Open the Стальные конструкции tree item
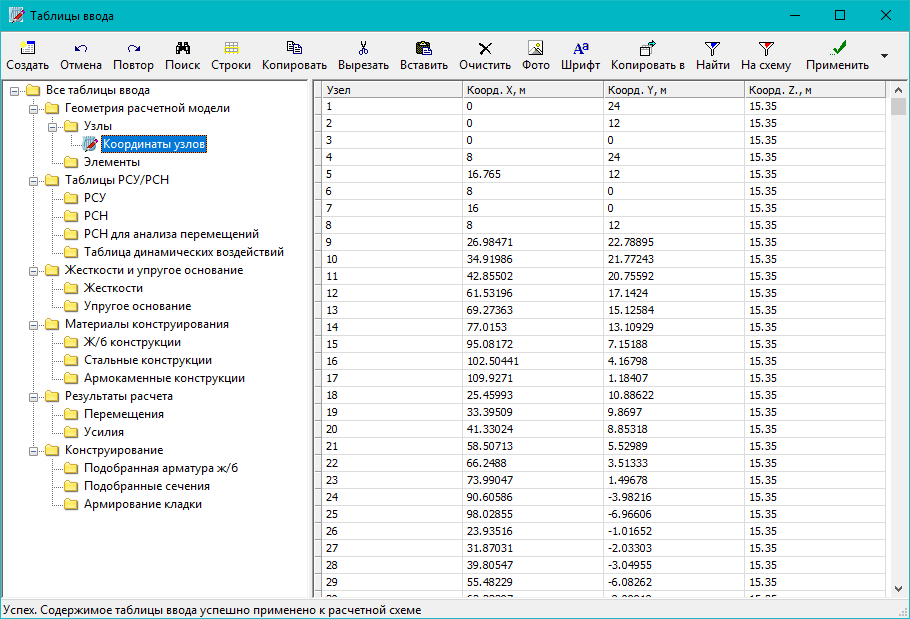 (x=147, y=360)
